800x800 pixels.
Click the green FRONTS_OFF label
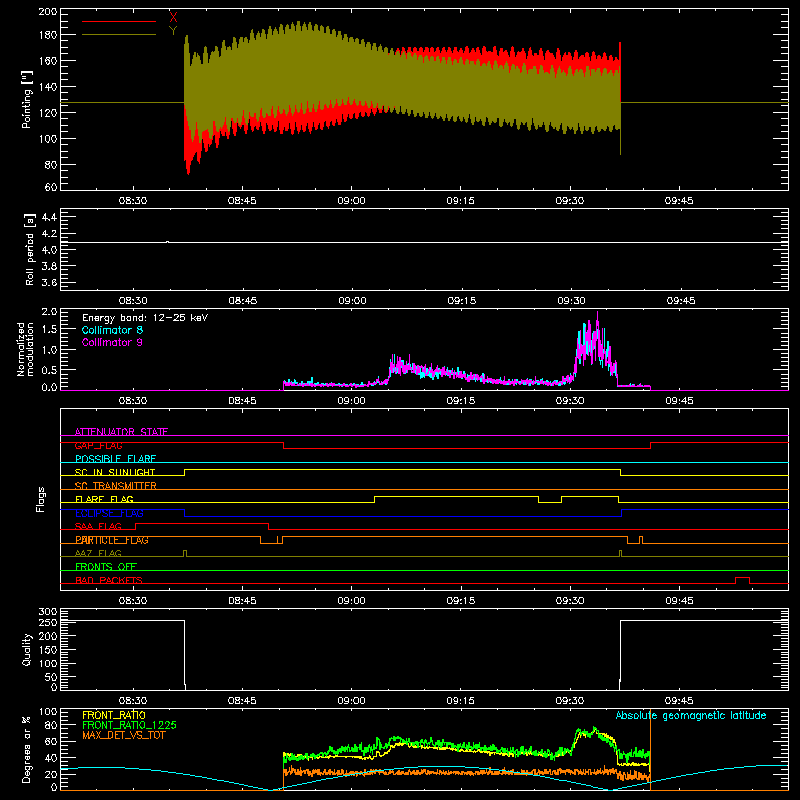[x=106, y=566]
